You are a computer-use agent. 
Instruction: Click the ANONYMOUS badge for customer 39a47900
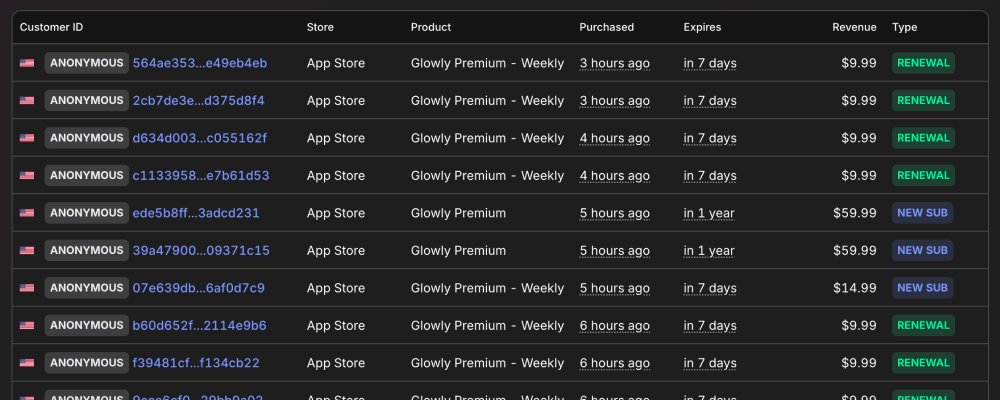click(x=86, y=250)
